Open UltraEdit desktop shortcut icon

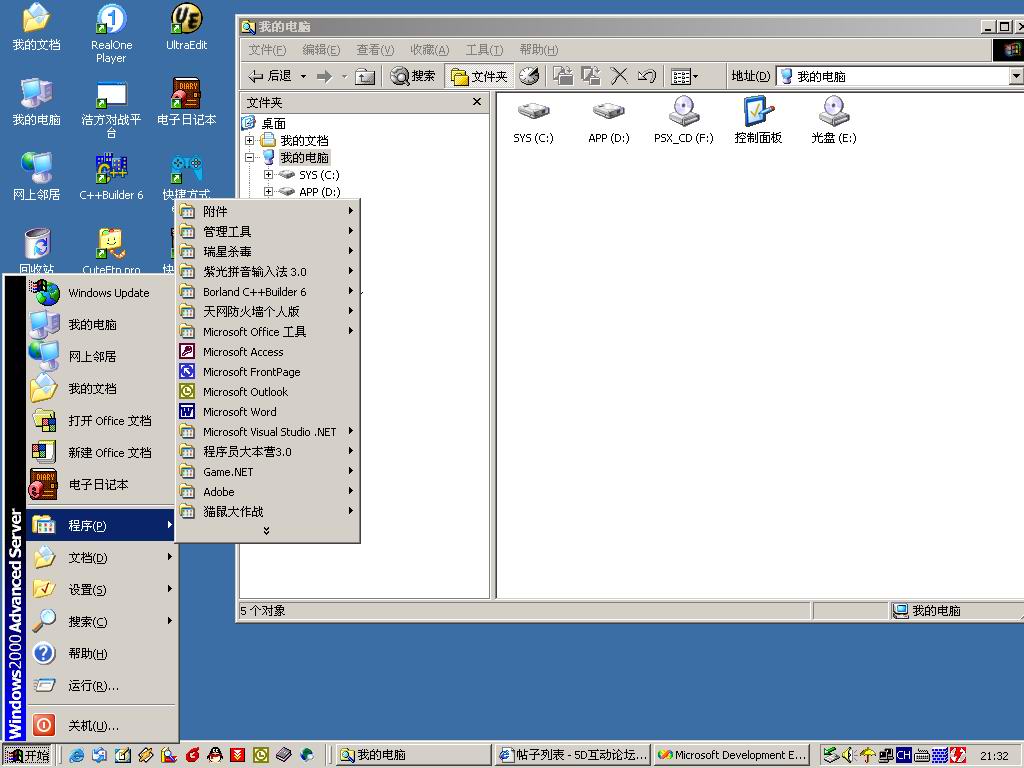186,27
